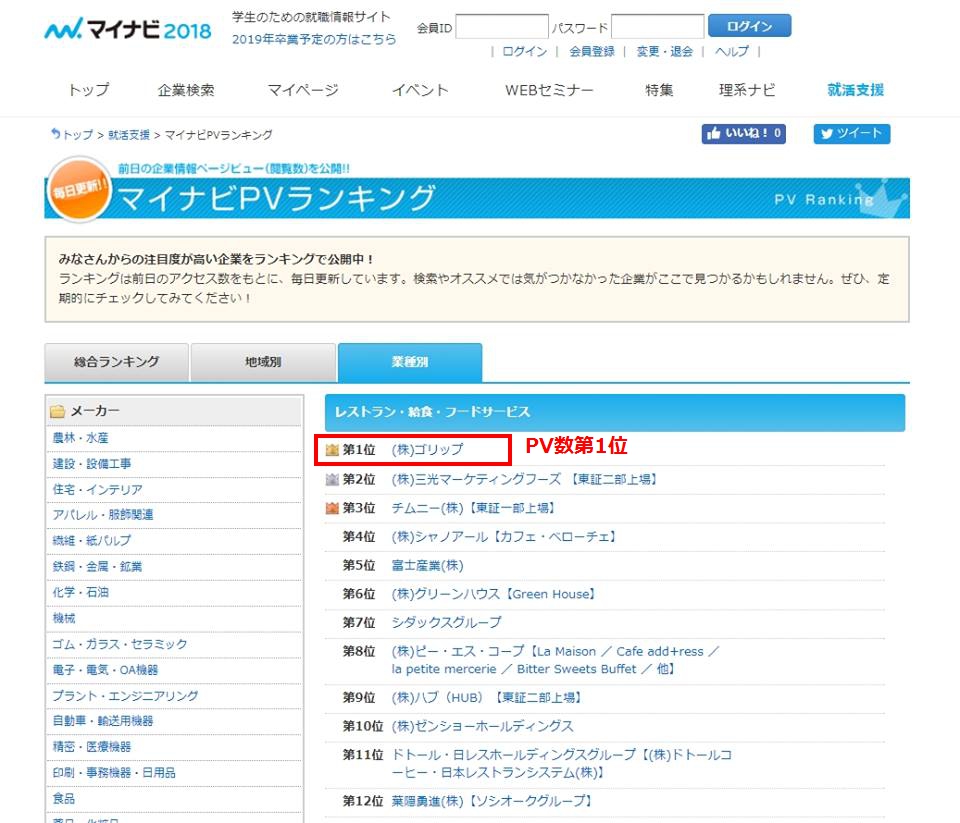Viewport: 960px width, 823px height.
Task: Select 住宅・インテリア in the sidebar
Action: pos(97,489)
